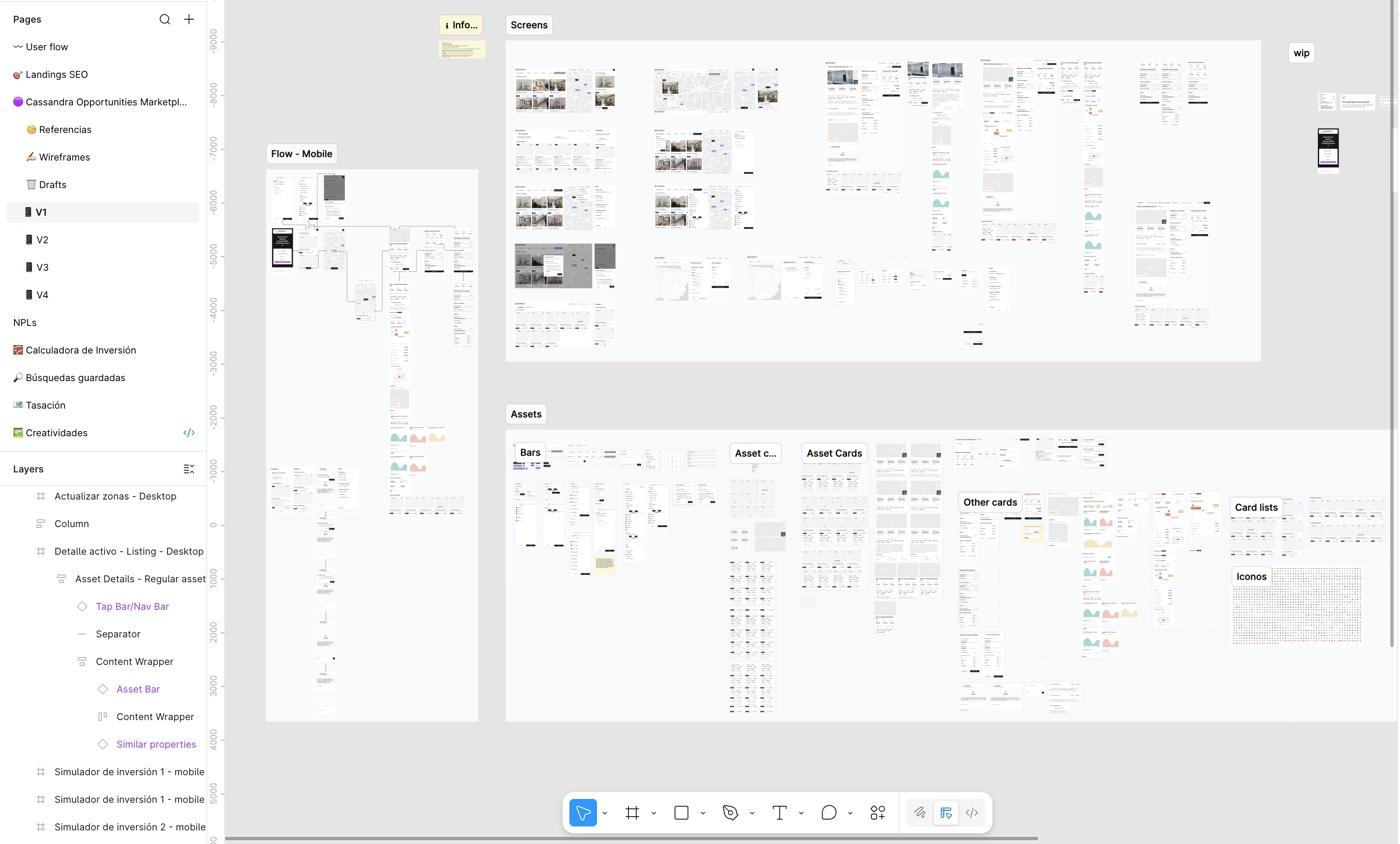Select the Comment tool
The height and width of the screenshot is (844, 1400).
pos(828,813)
